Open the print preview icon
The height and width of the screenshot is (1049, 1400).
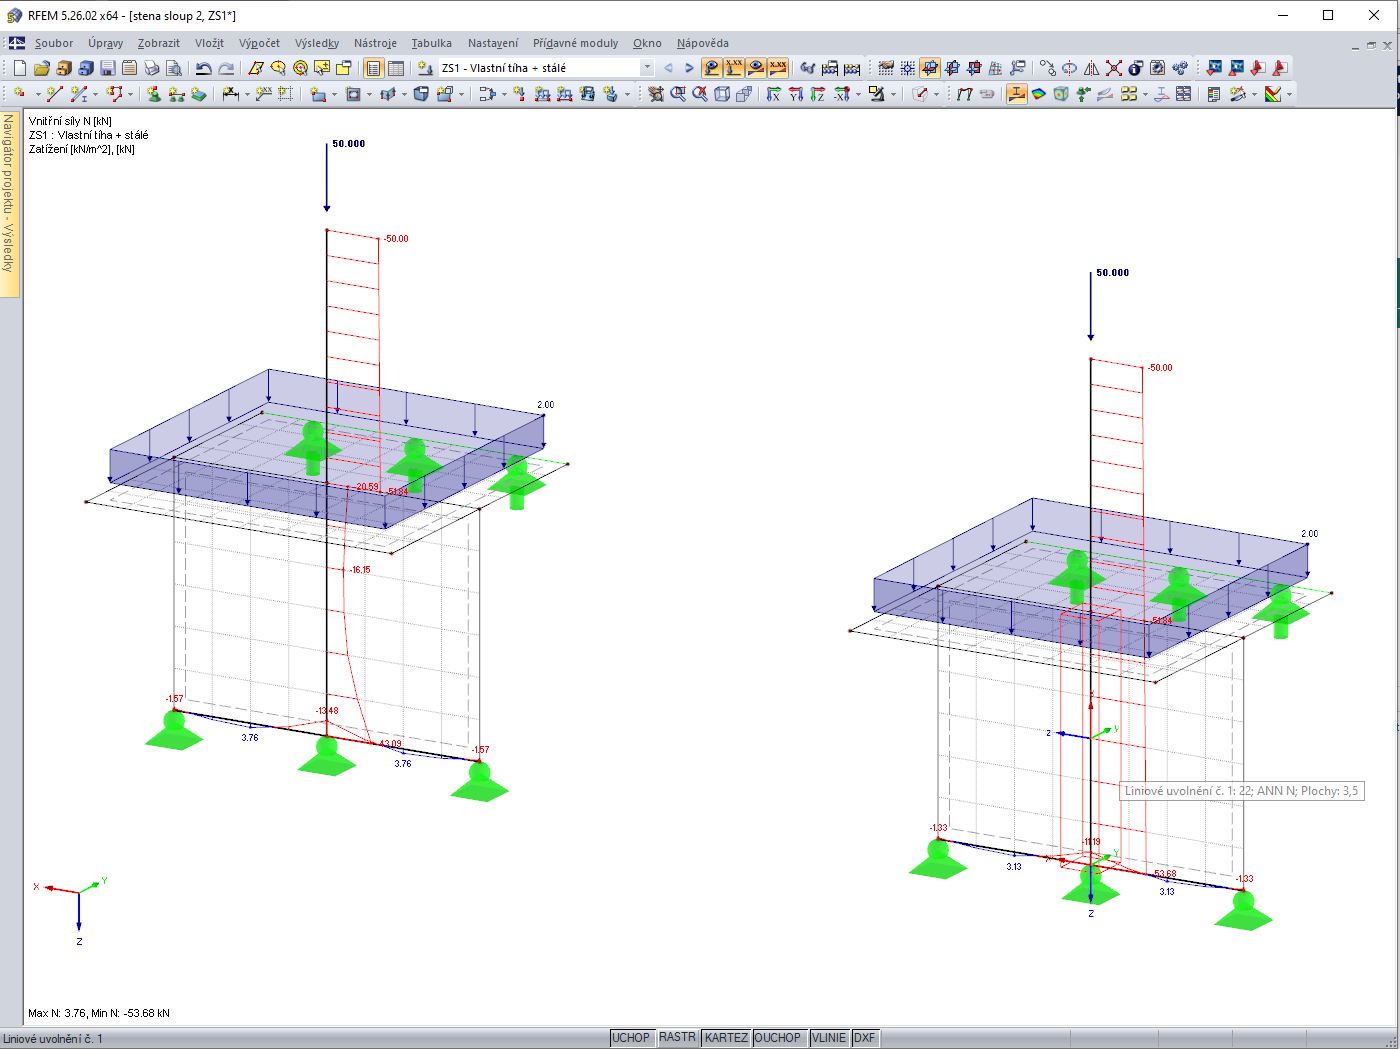point(174,68)
